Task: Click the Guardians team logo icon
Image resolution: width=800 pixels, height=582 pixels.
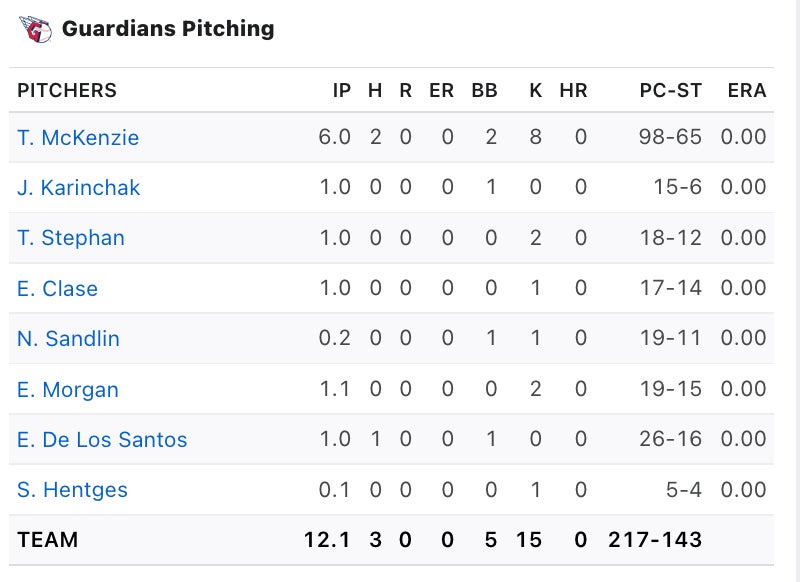Action: 35,29
